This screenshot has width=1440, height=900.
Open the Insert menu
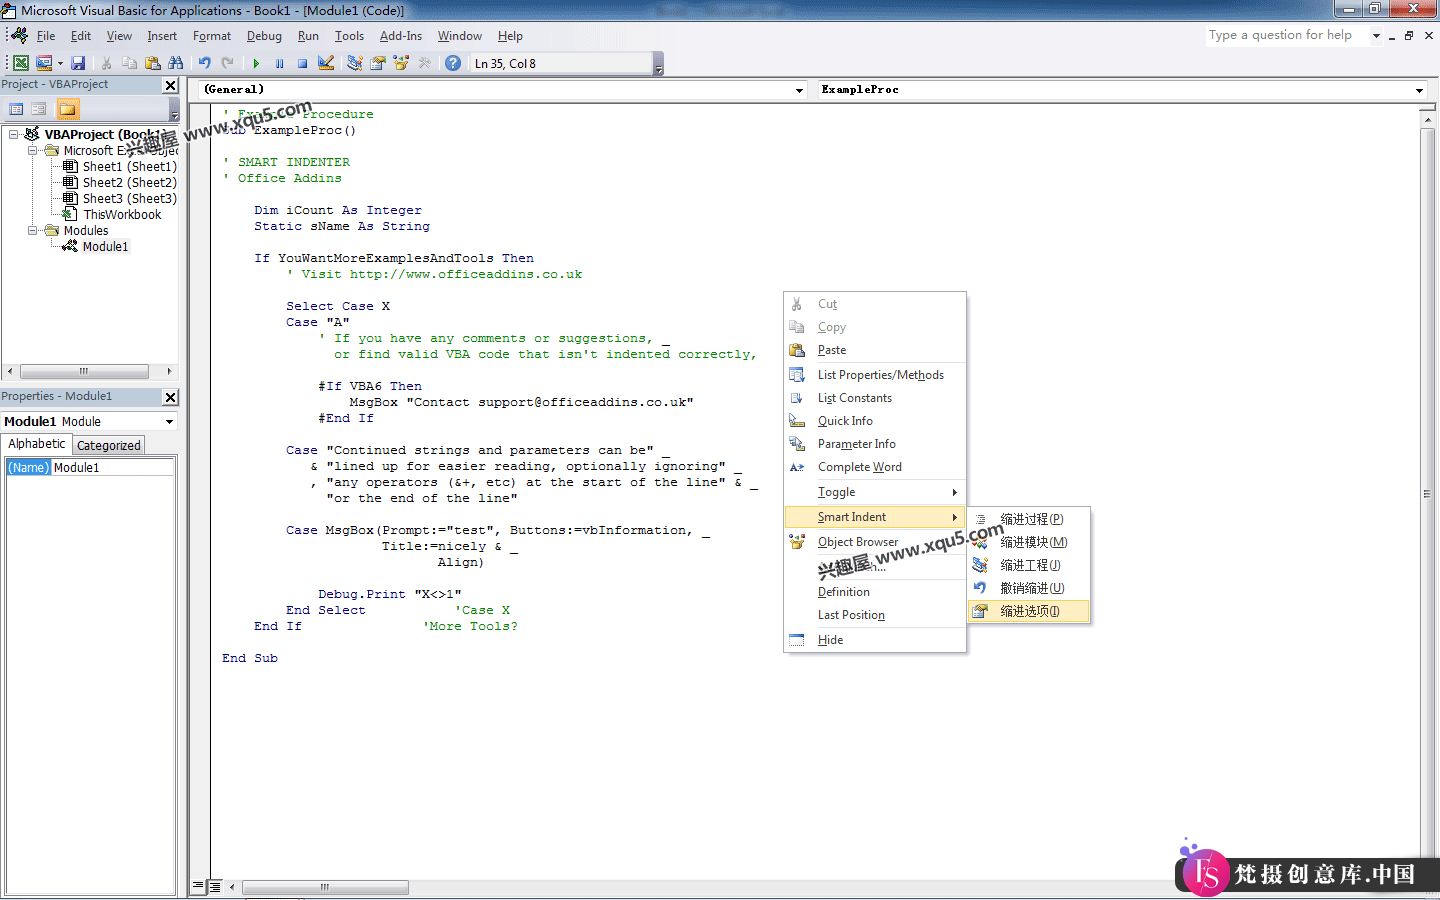coord(162,36)
